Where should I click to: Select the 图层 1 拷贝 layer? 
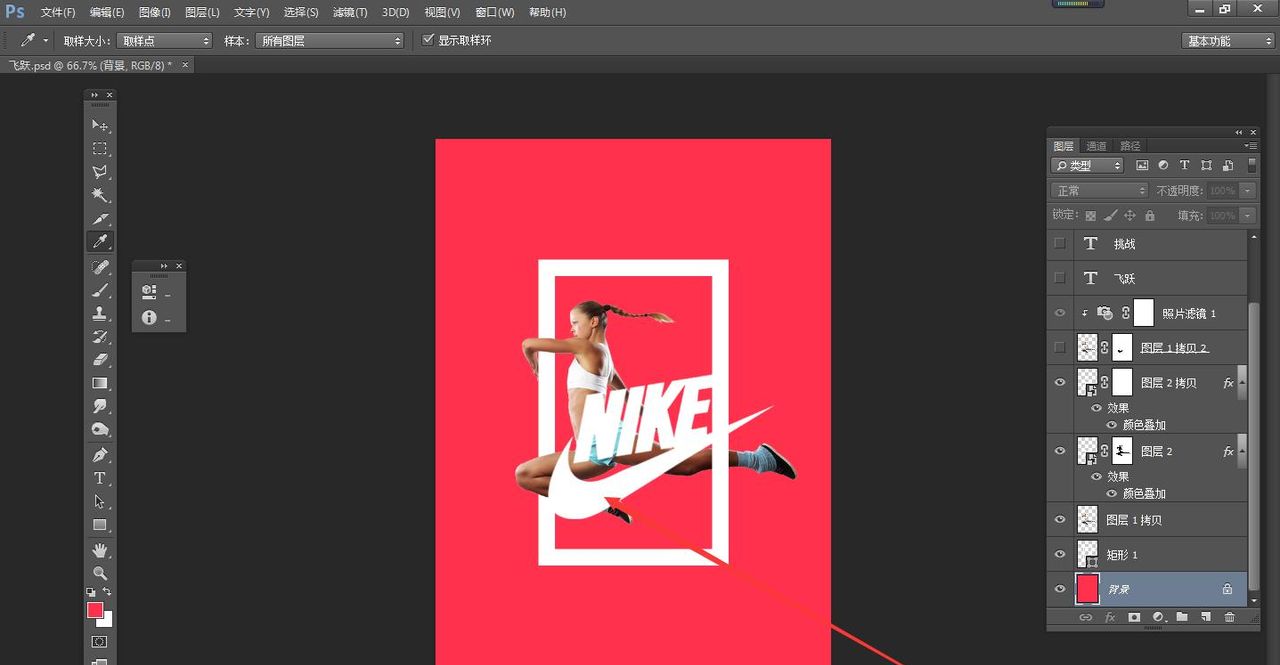pyautogui.click(x=1133, y=520)
